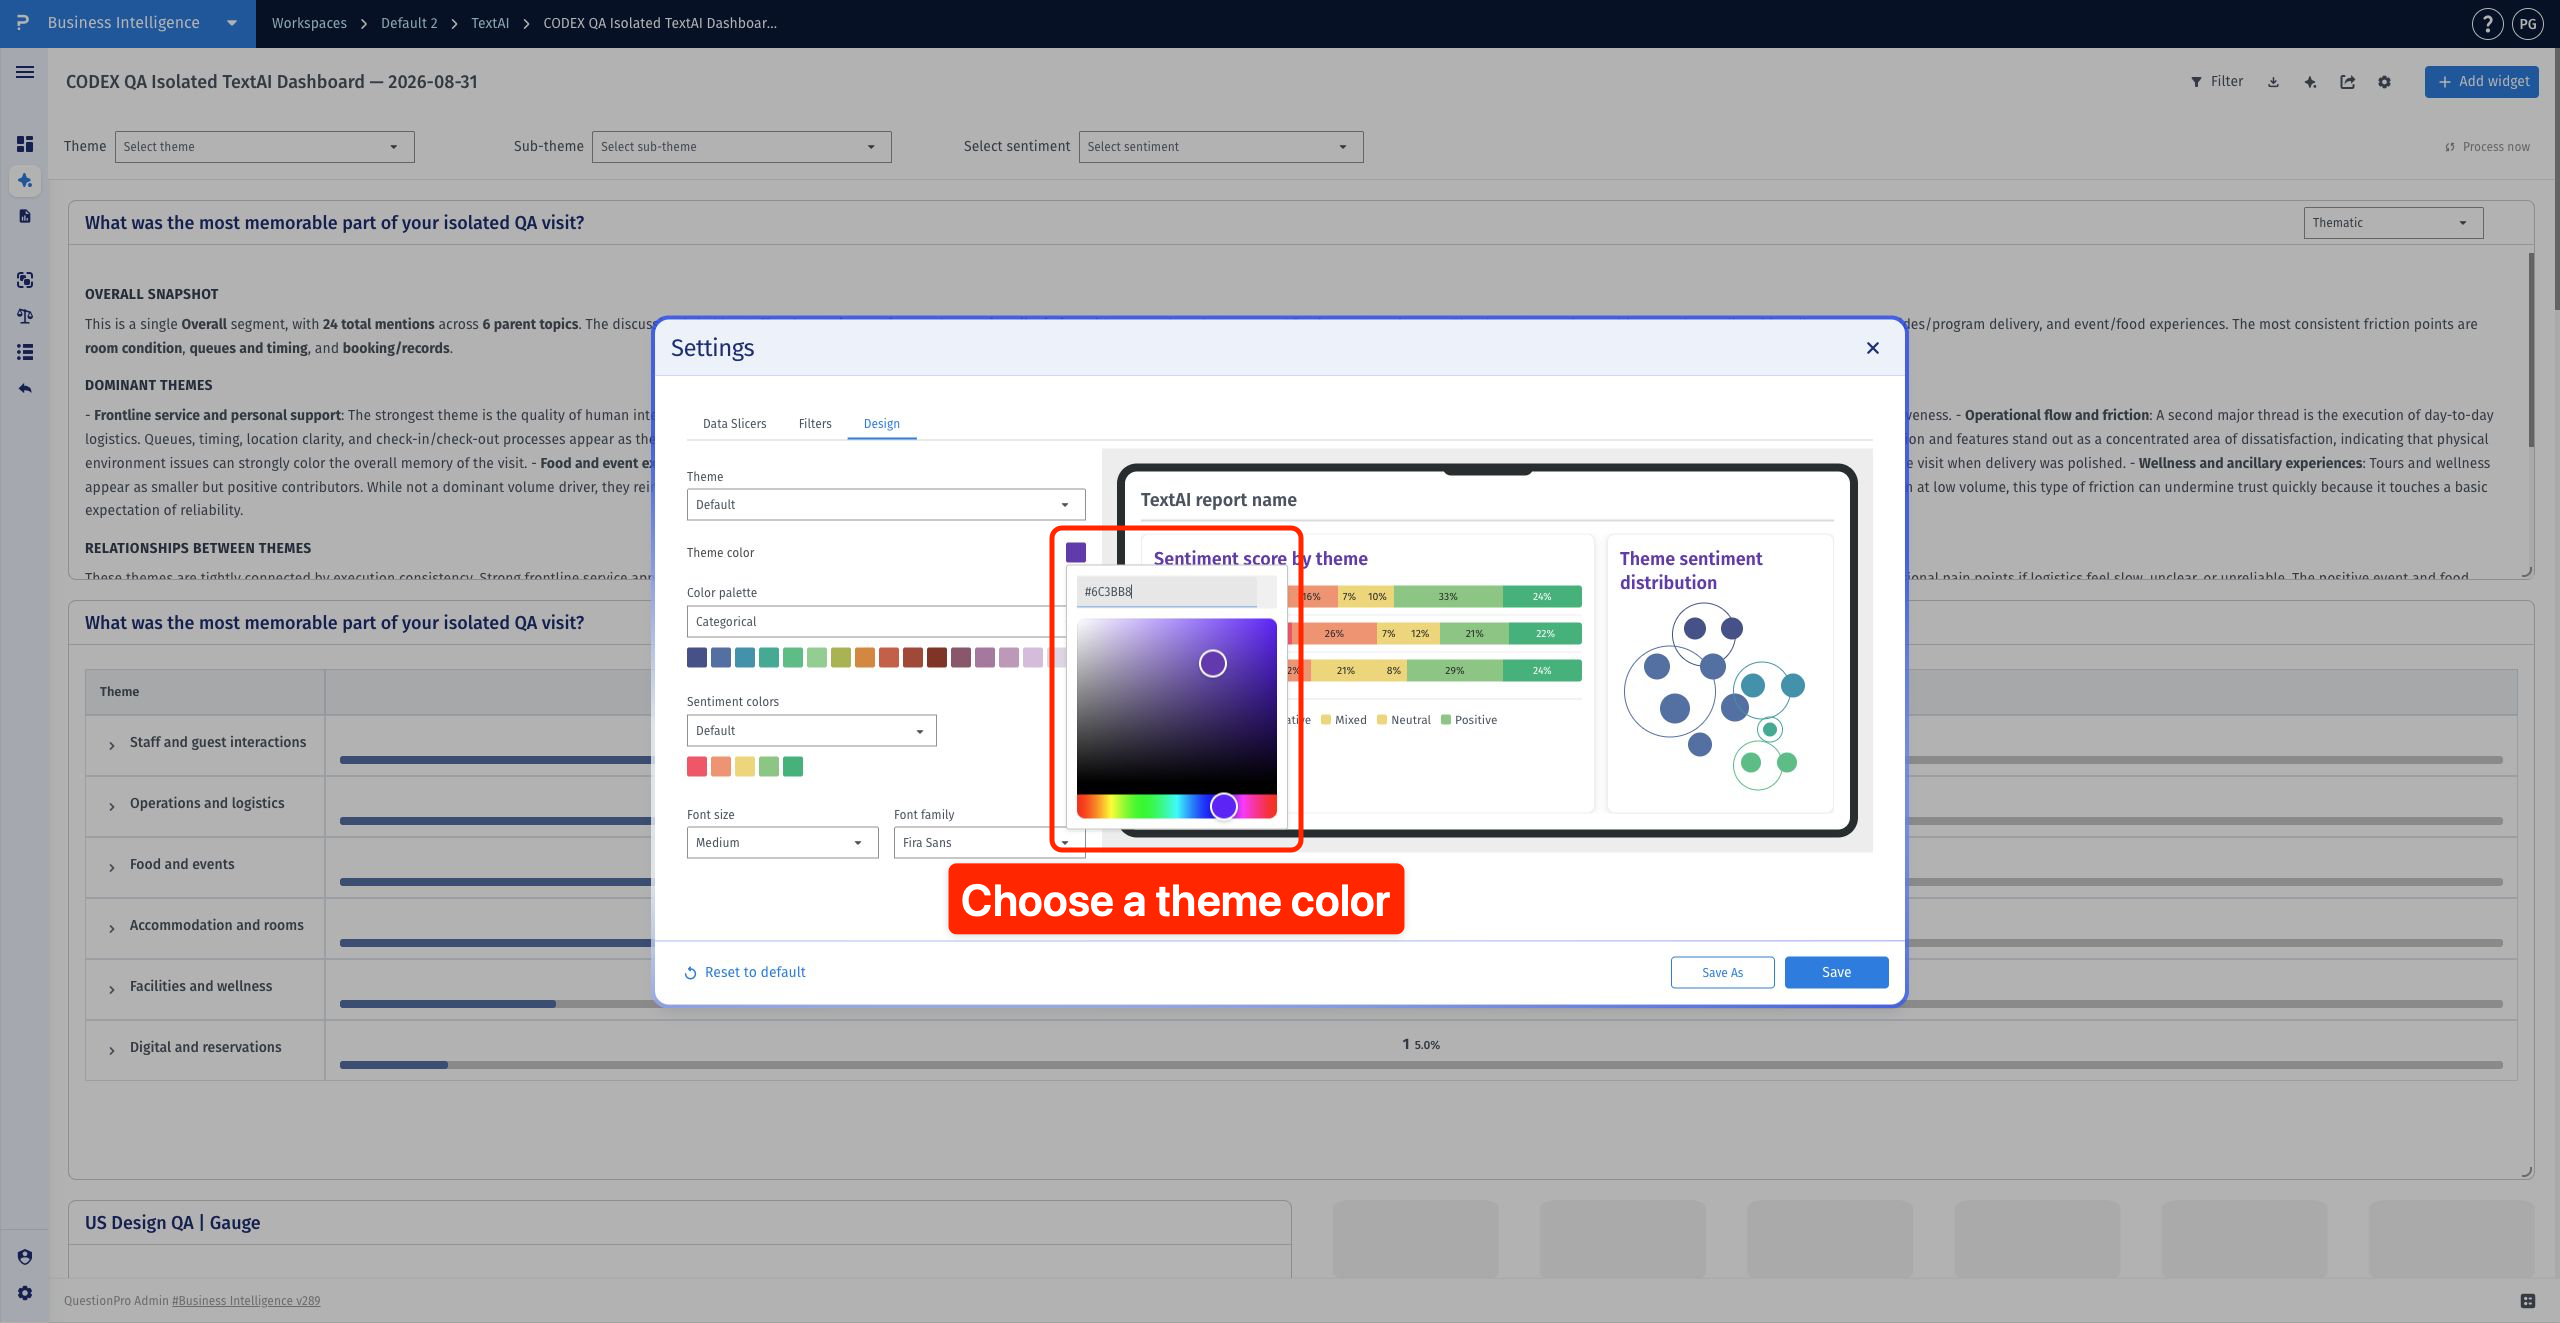Viewport: 2560px width, 1323px height.
Task: Click the purple Theme color swatch
Action: click(1076, 552)
